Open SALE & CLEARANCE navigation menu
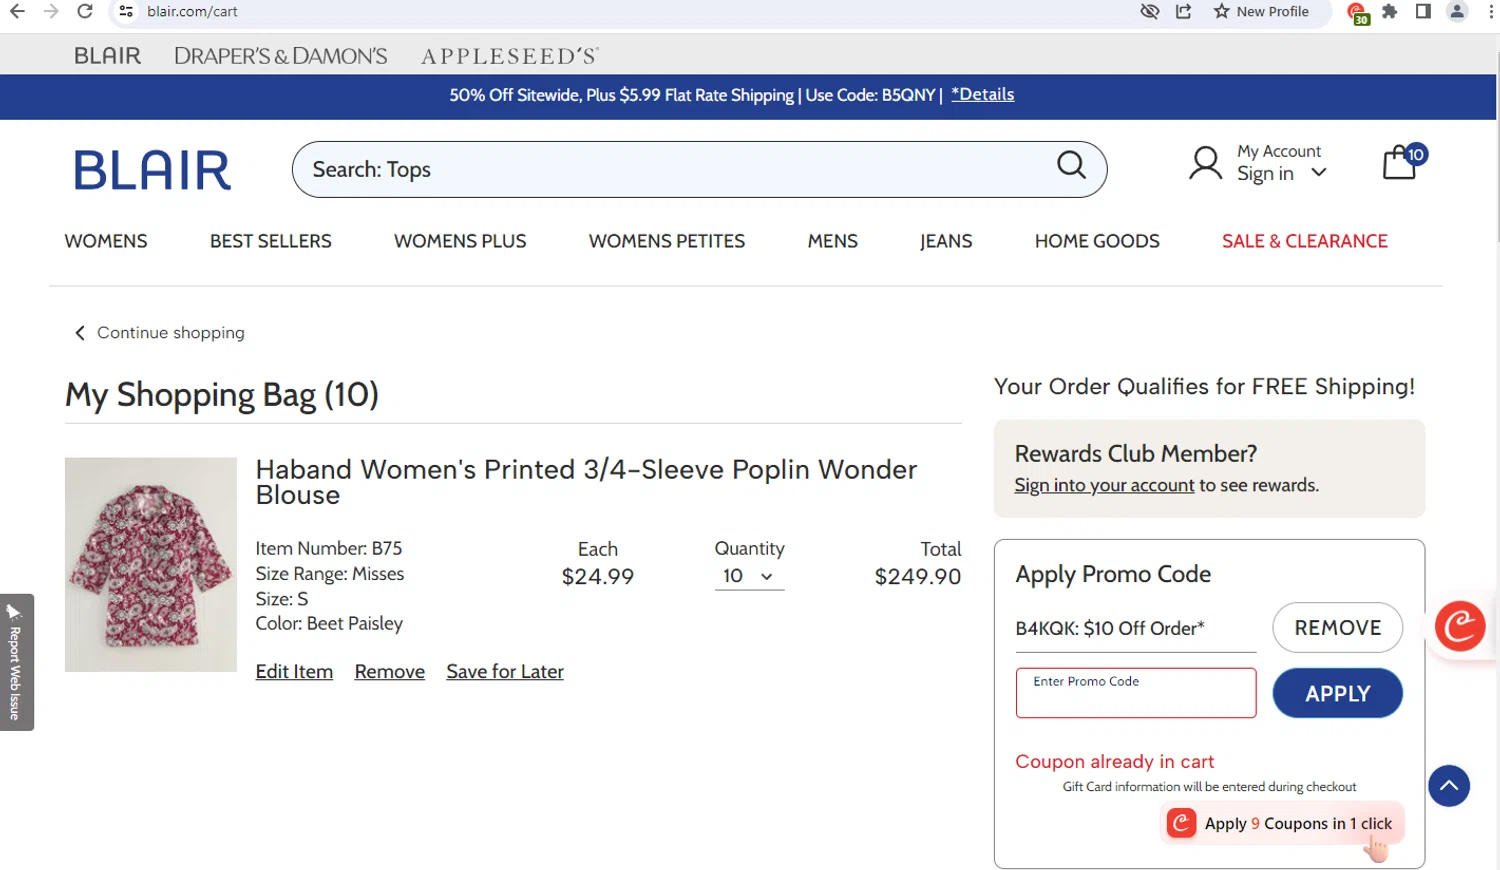Viewport: 1500px width, 870px height. pos(1305,241)
